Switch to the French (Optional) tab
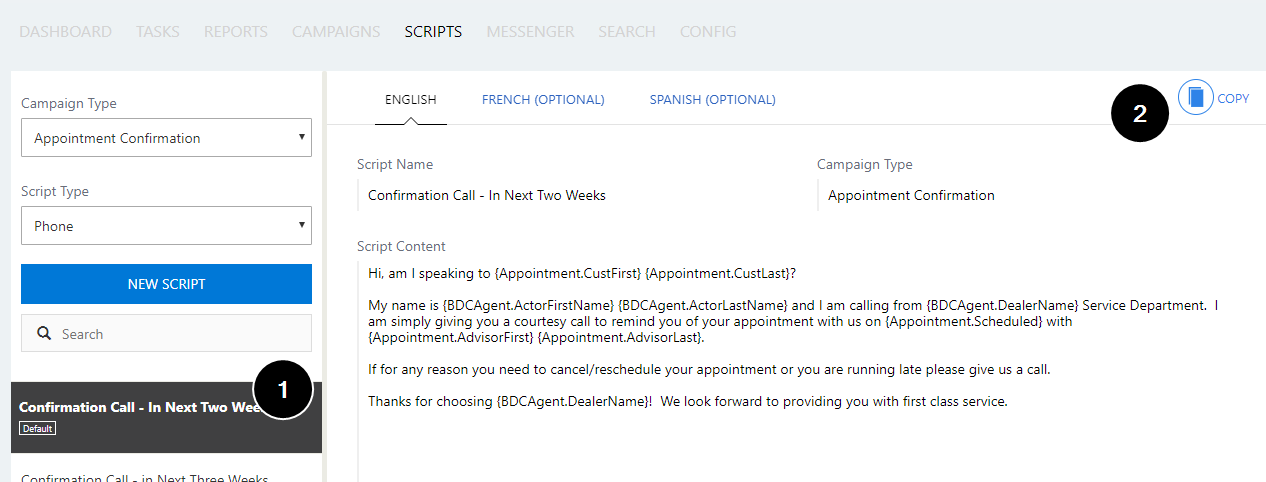This screenshot has width=1266, height=482. click(543, 100)
